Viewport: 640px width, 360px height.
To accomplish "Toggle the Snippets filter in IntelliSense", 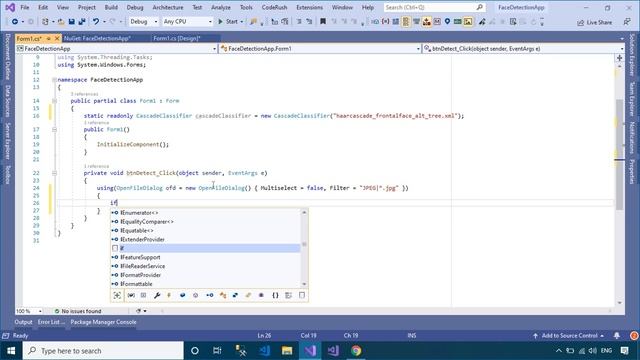I will click(x=302, y=295).
